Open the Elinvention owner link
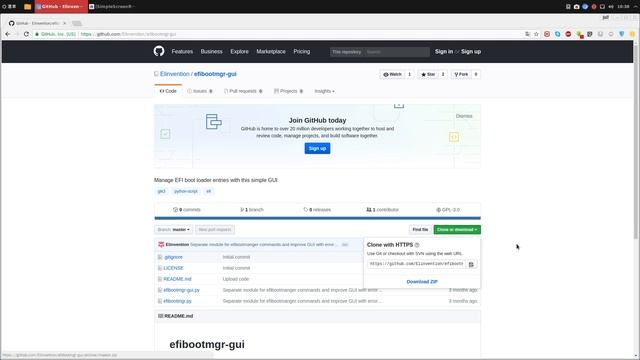The image size is (640, 360). pyautogui.click(x=175, y=74)
